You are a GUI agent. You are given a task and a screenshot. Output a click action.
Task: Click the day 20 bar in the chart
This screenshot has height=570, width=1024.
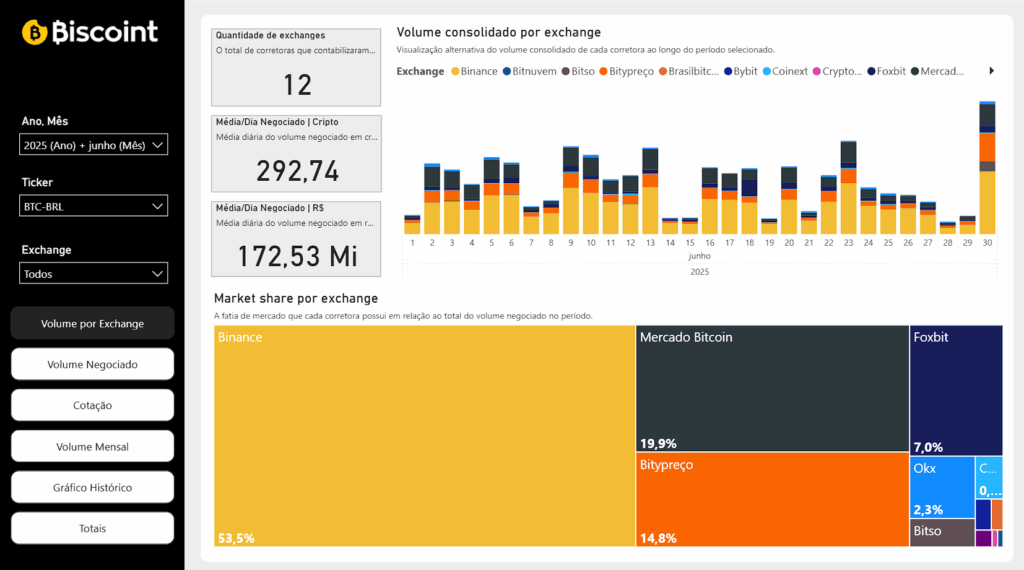click(x=789, y=200)
